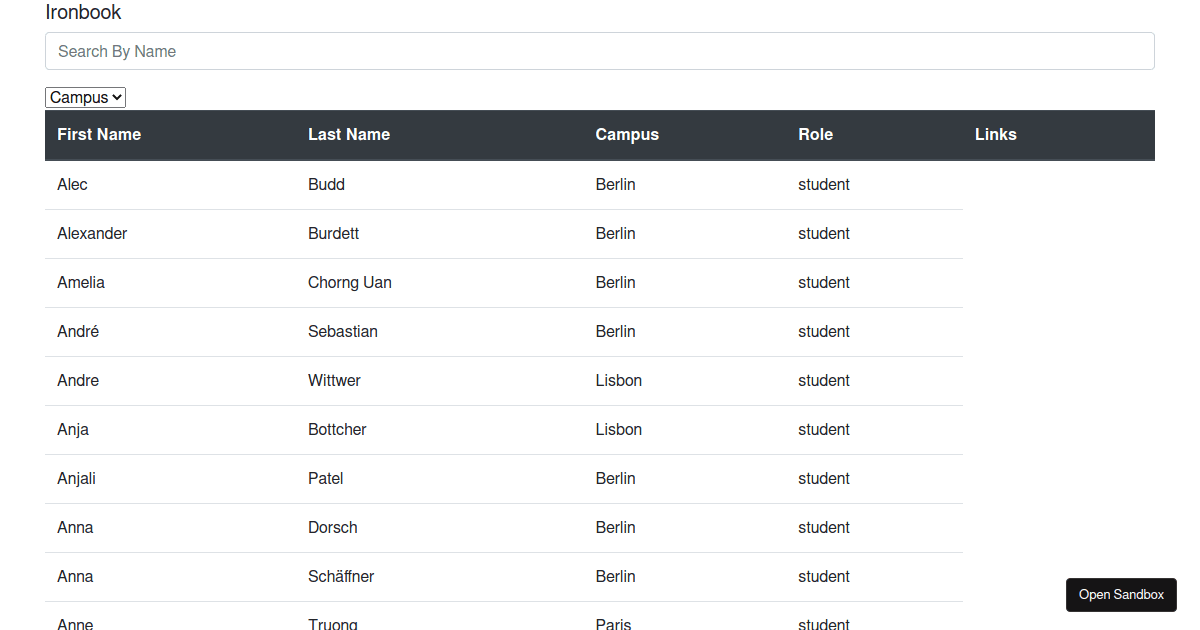Click the First Name column header
1200x630 pixels.
click(x=99, y=134)
